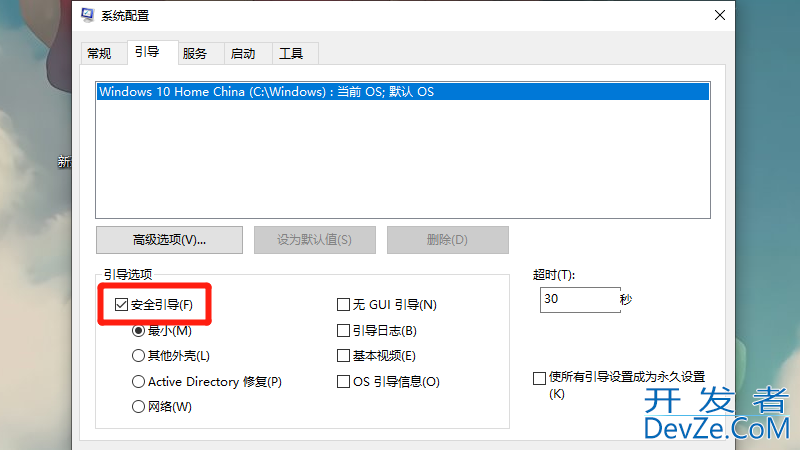
Task: Select the 最小(M) radio option
Action: click(138, 331)
